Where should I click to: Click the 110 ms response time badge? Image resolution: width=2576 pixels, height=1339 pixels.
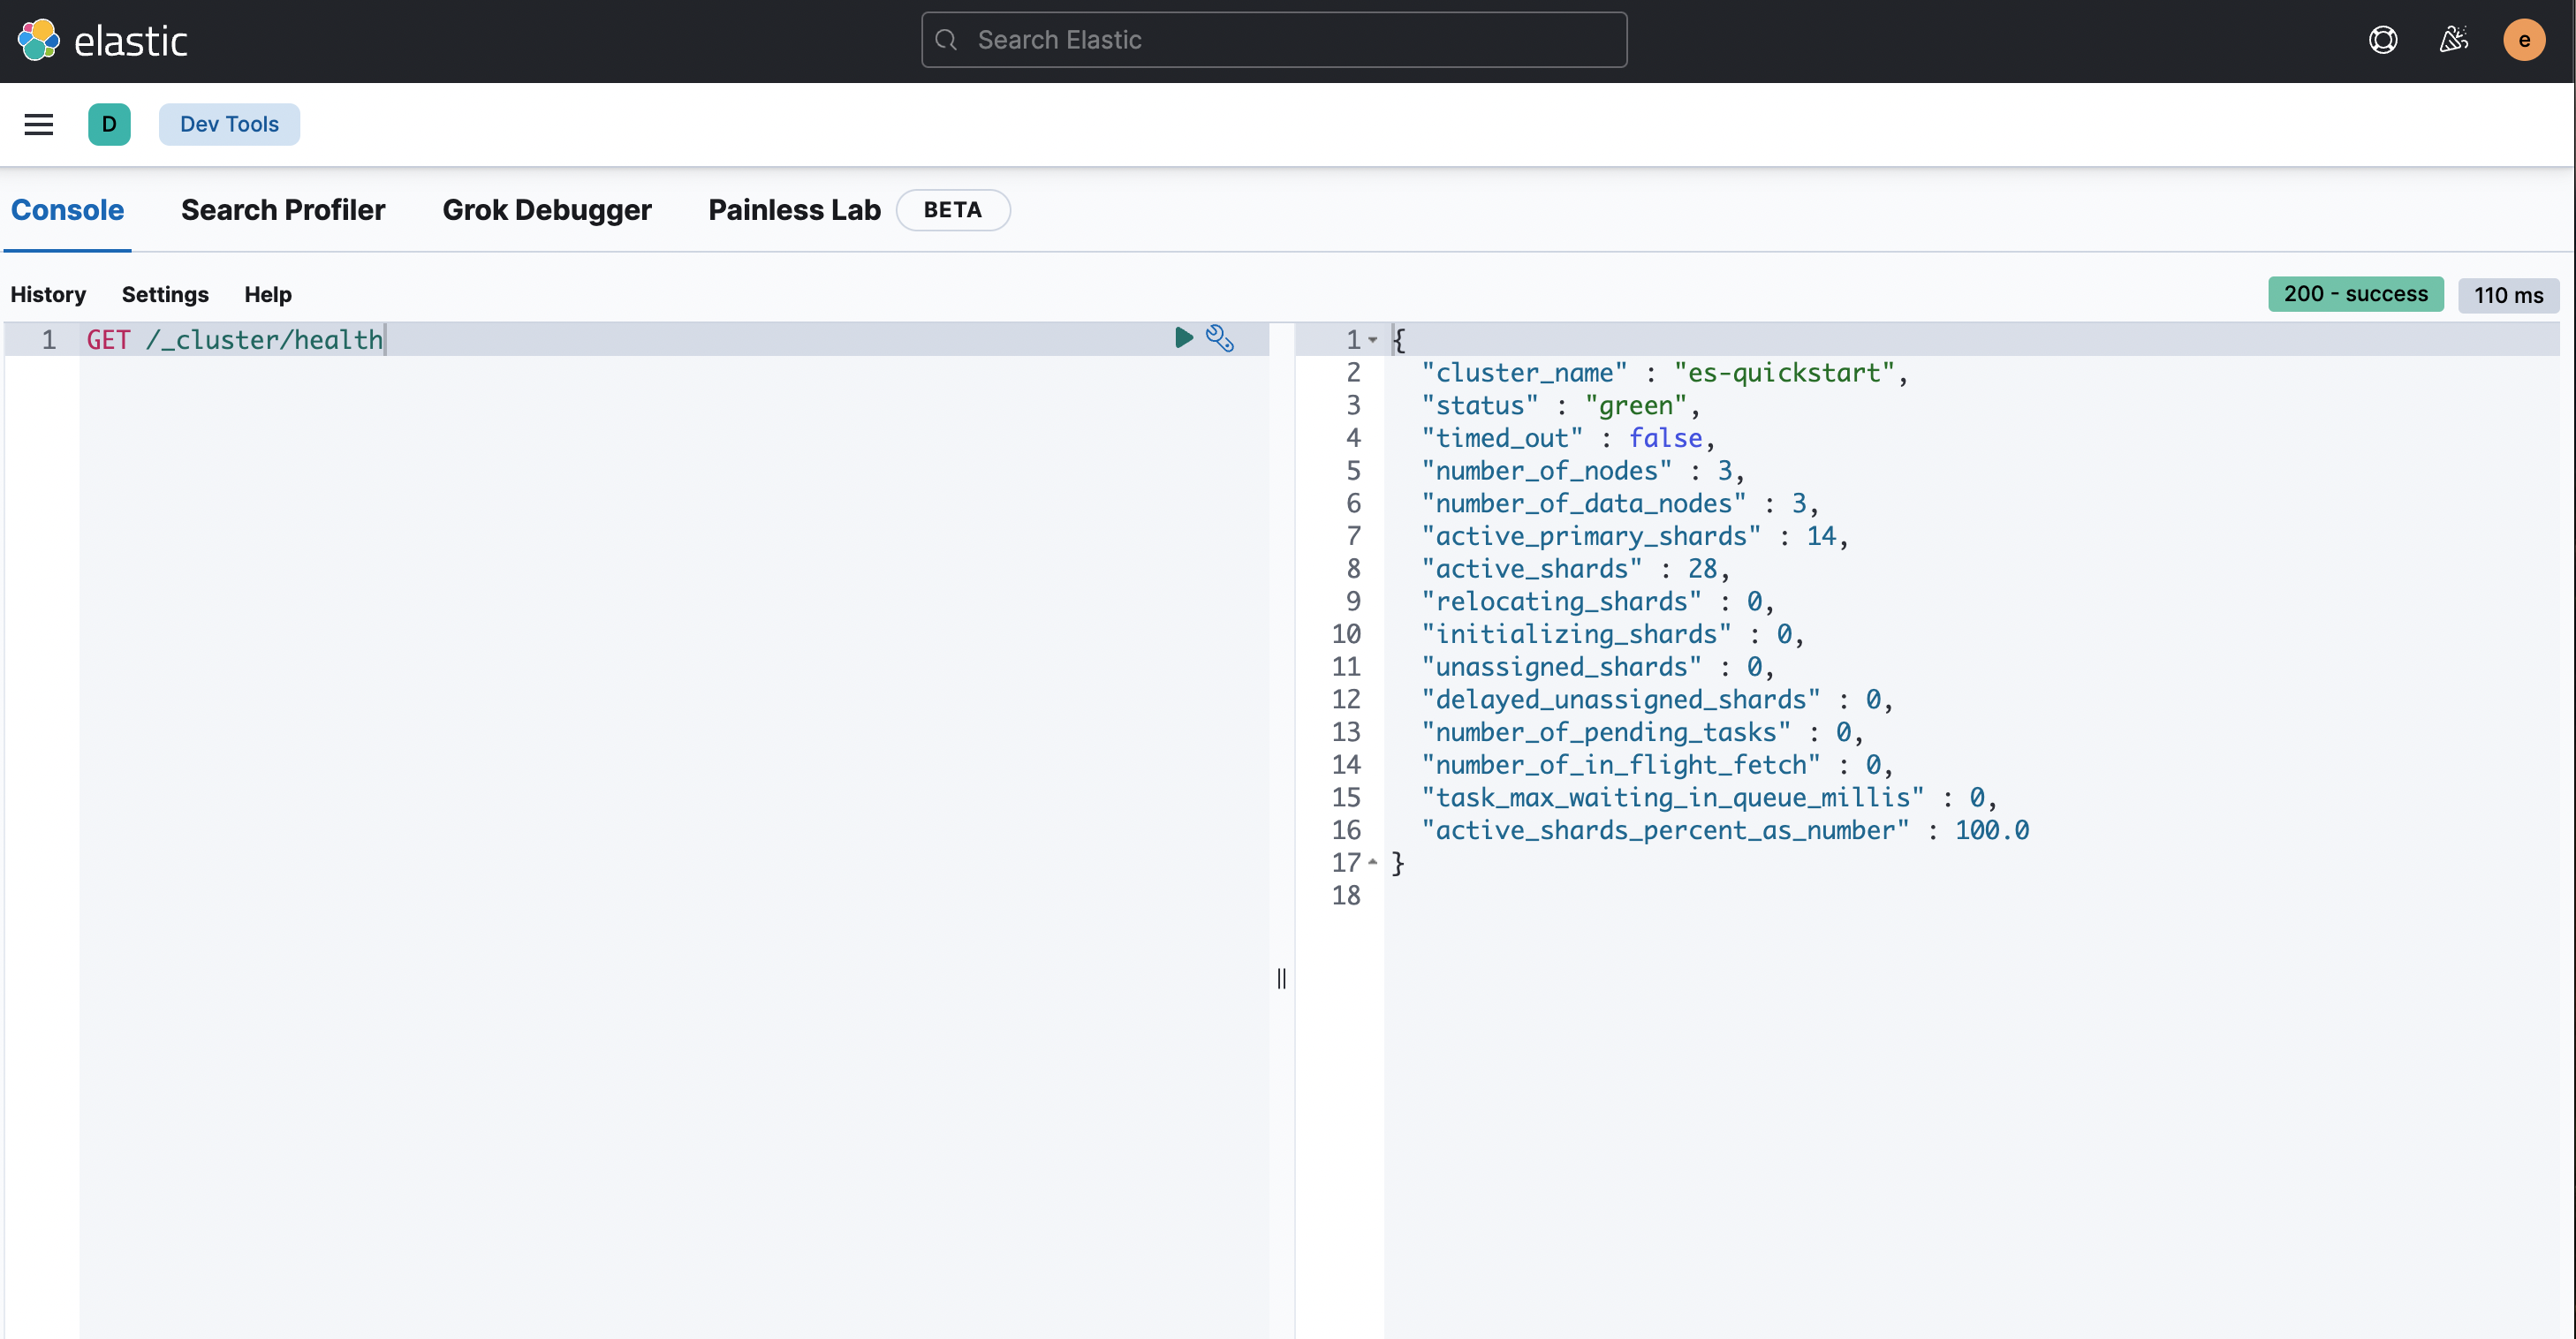point(2508,295)
